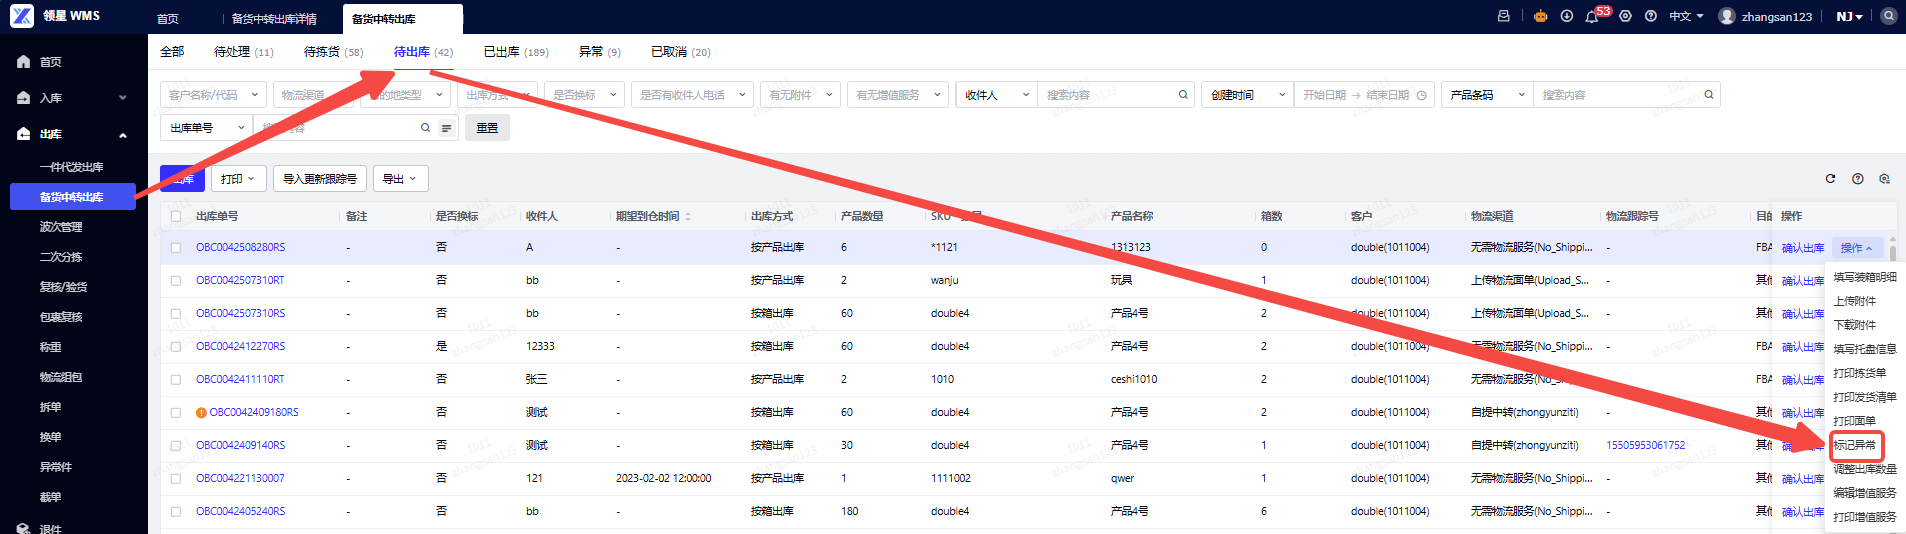Click search icon in the 产品条码 search box

(x=1709, y=95)
